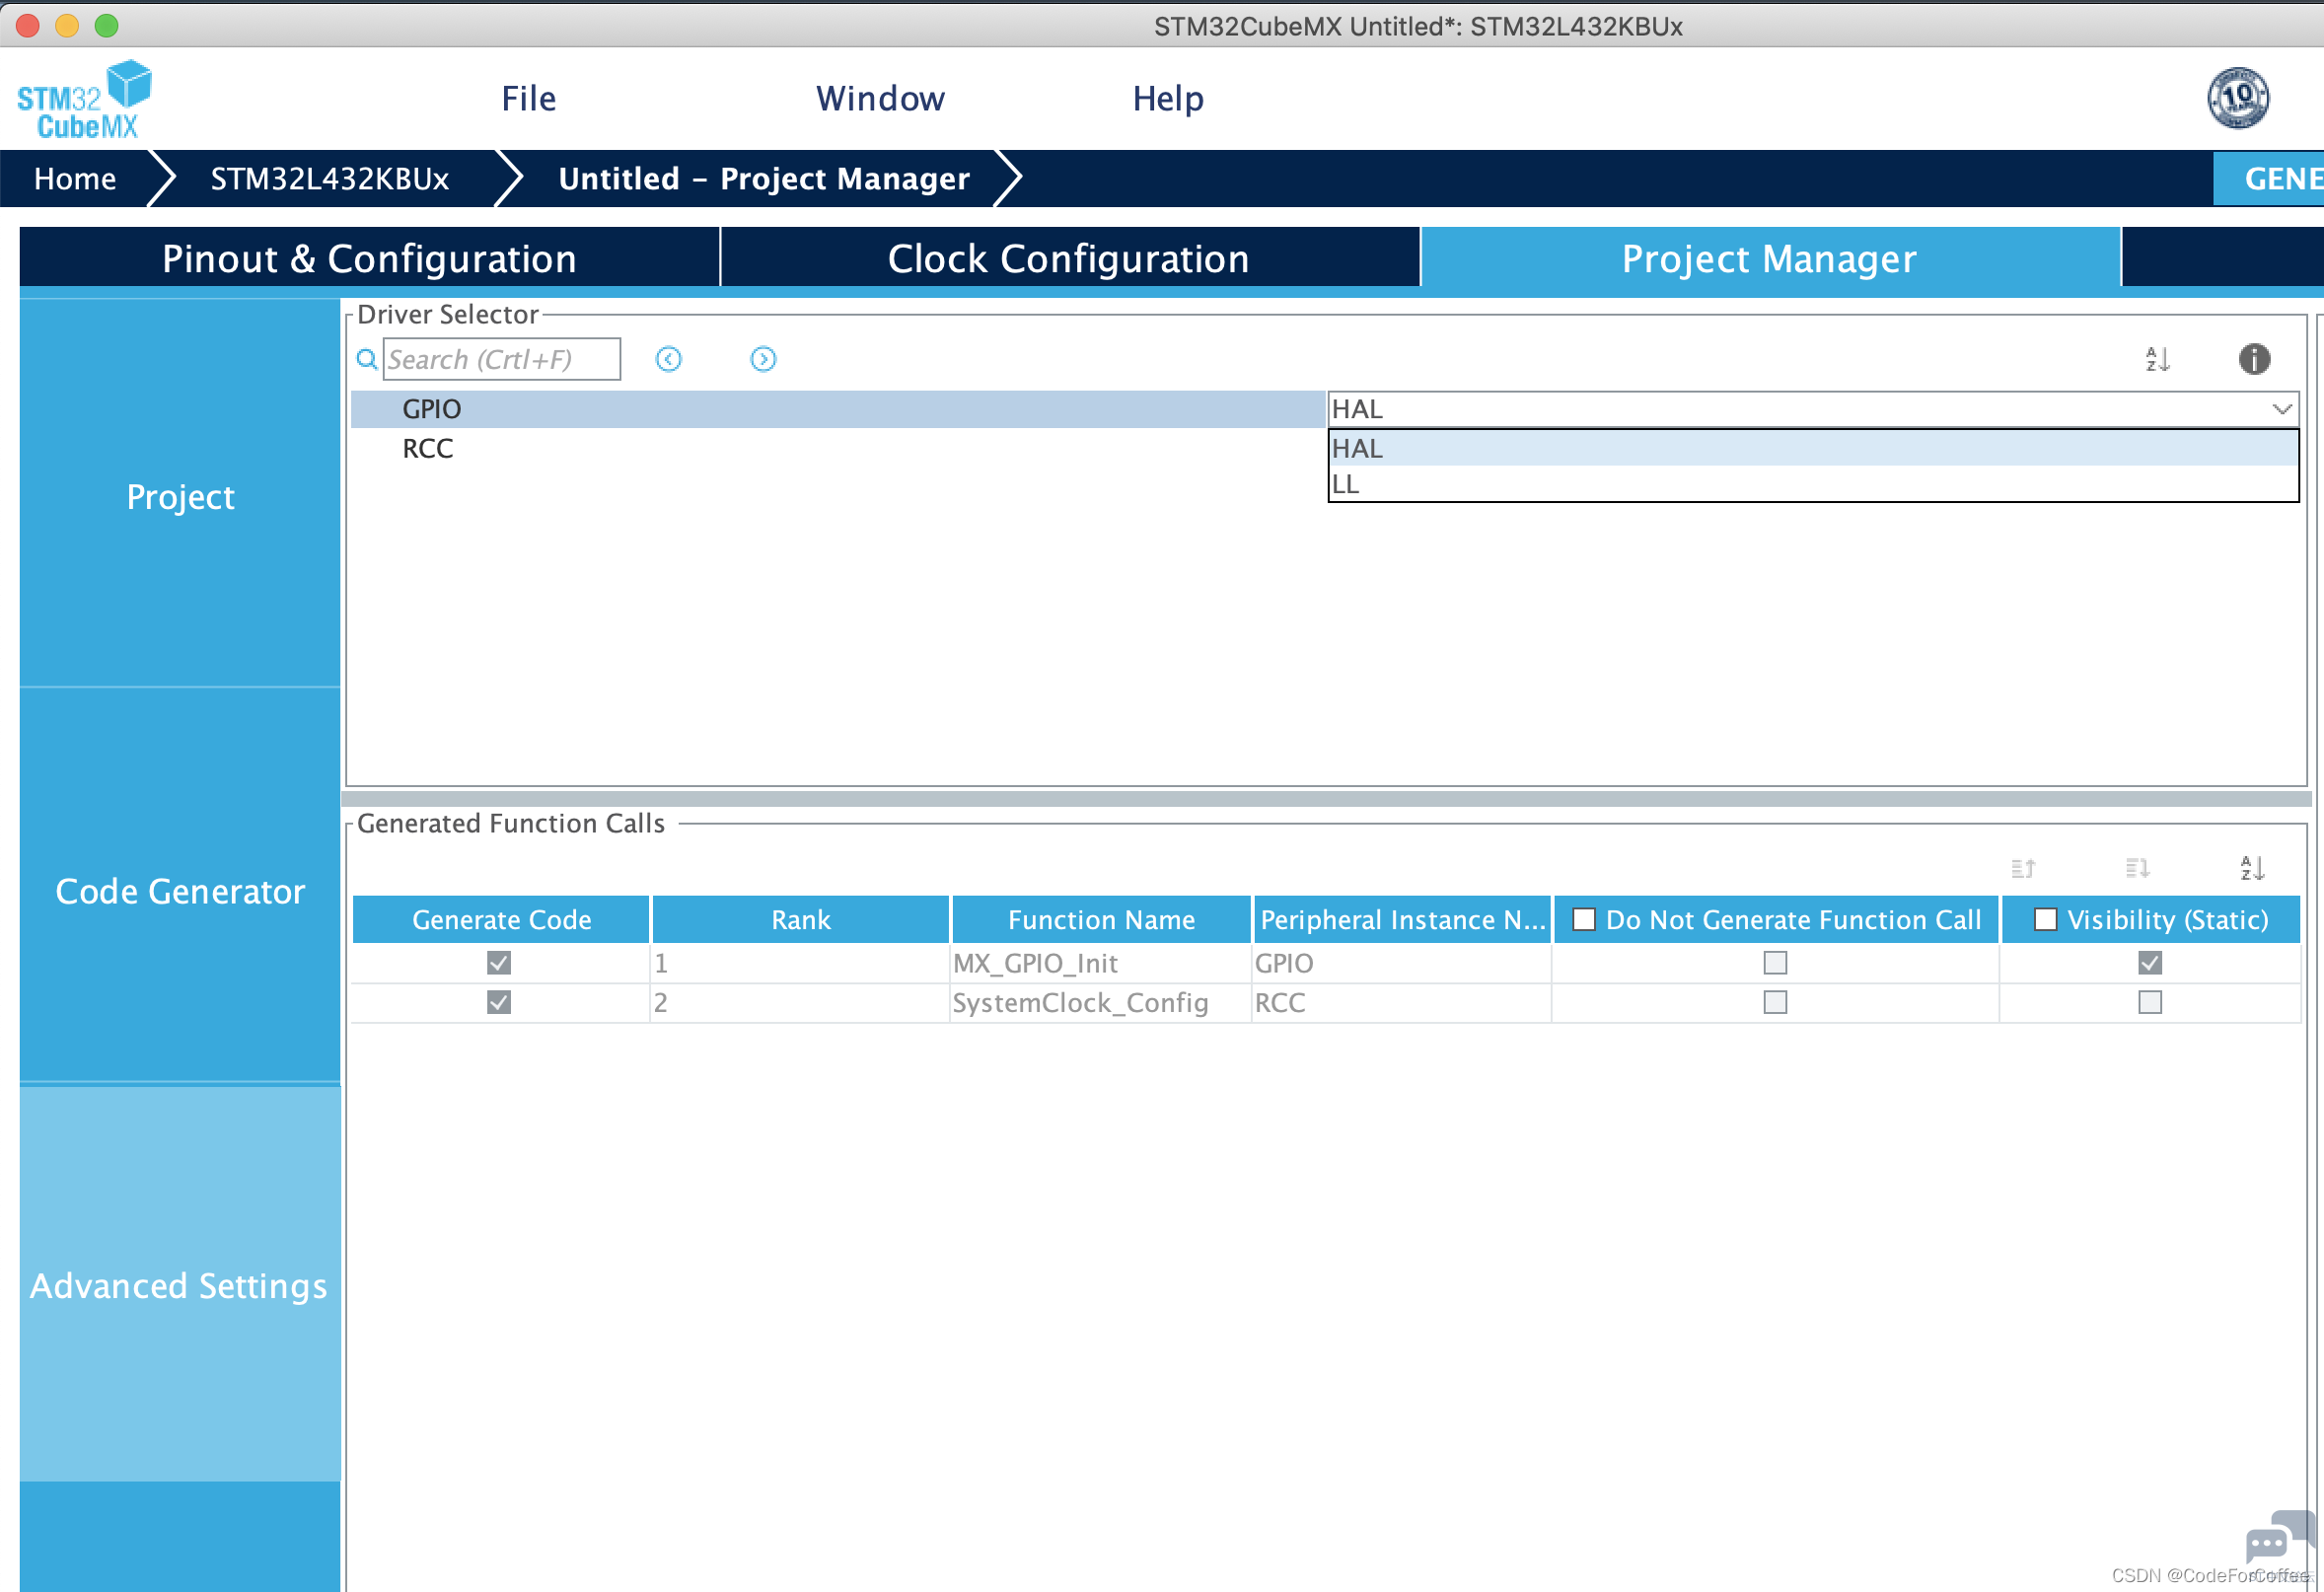Close the STM32CubeMX window
Screen dimensions: 2324x1592
(28, 26)
